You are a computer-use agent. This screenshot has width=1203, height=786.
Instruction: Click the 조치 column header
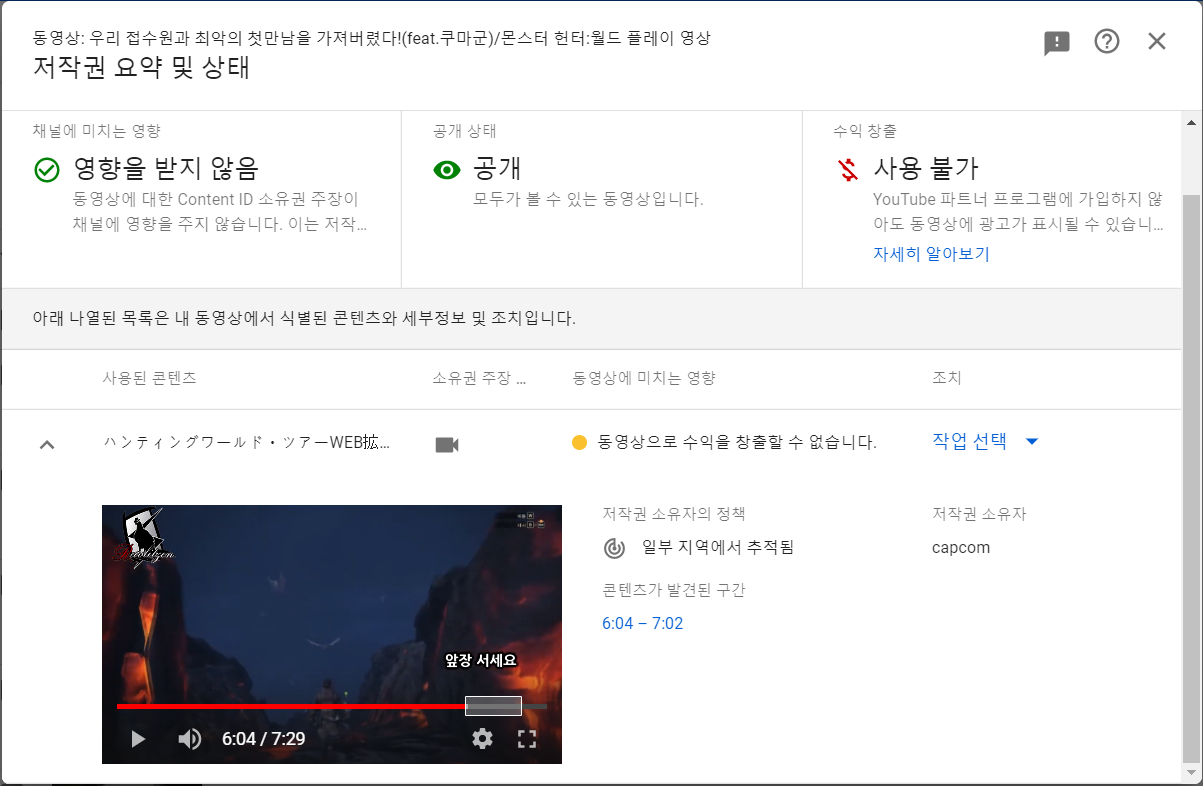[x=947, y=379]
